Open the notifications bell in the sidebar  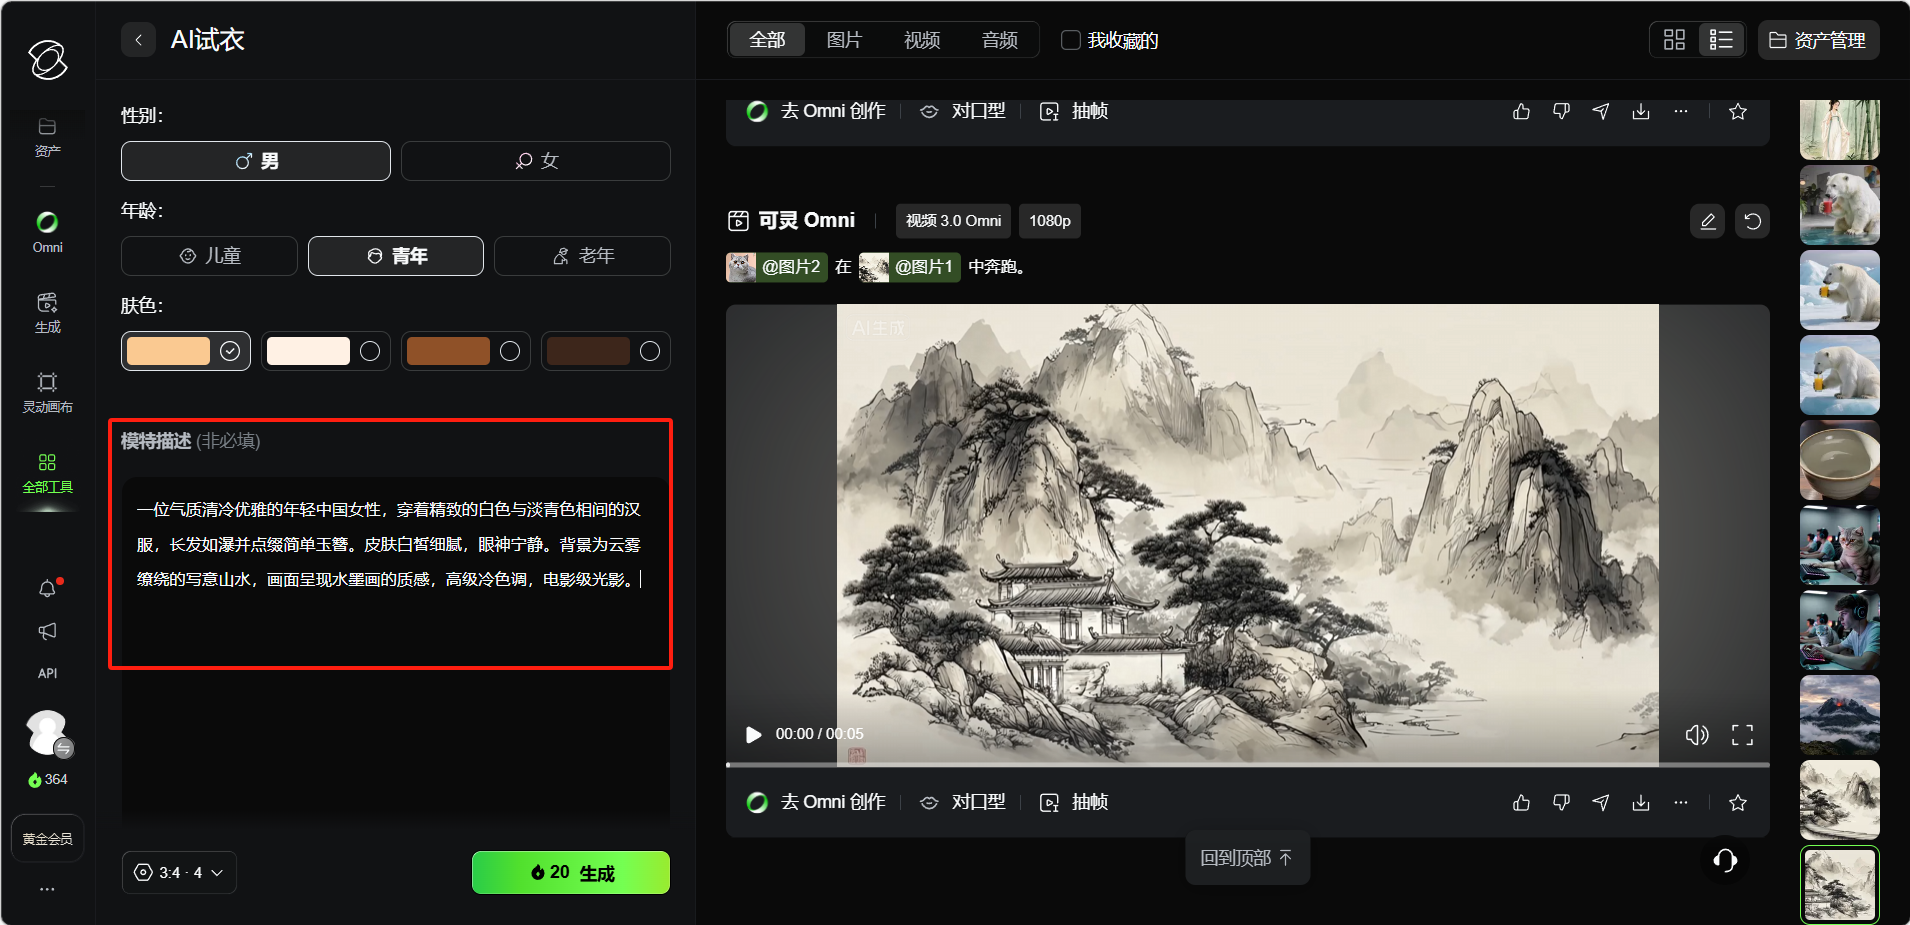click(47, 589)
